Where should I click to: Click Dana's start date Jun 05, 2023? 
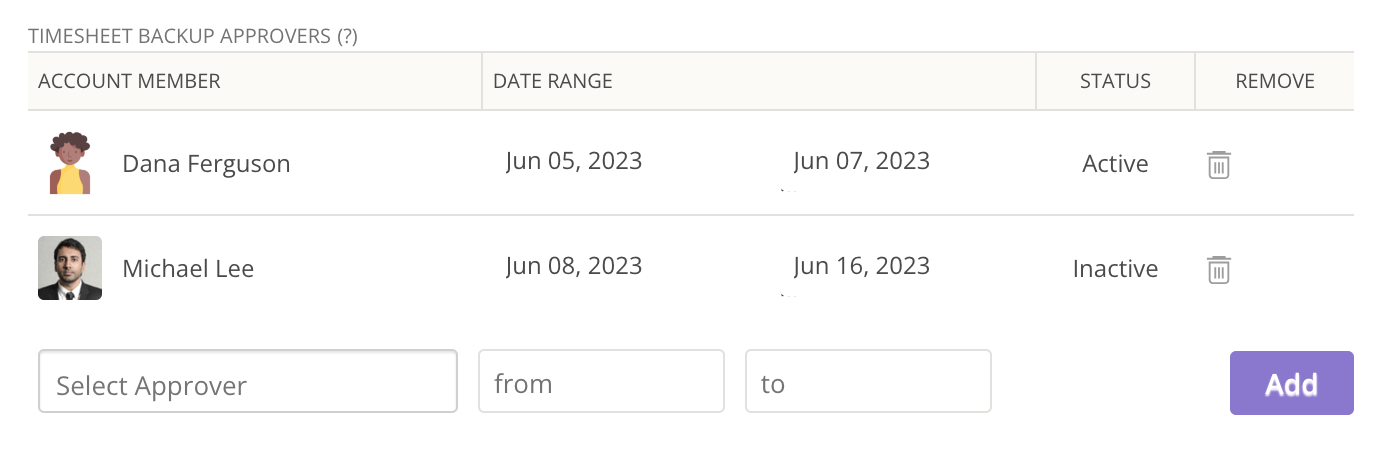coord(574,160)
